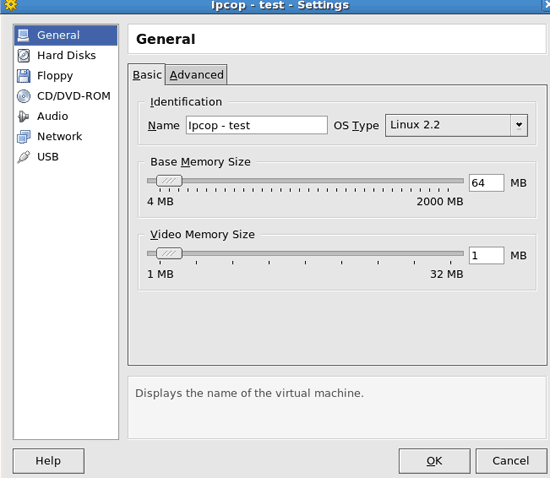Click the 2000 MB maximum label

click(x=440, y=202)
